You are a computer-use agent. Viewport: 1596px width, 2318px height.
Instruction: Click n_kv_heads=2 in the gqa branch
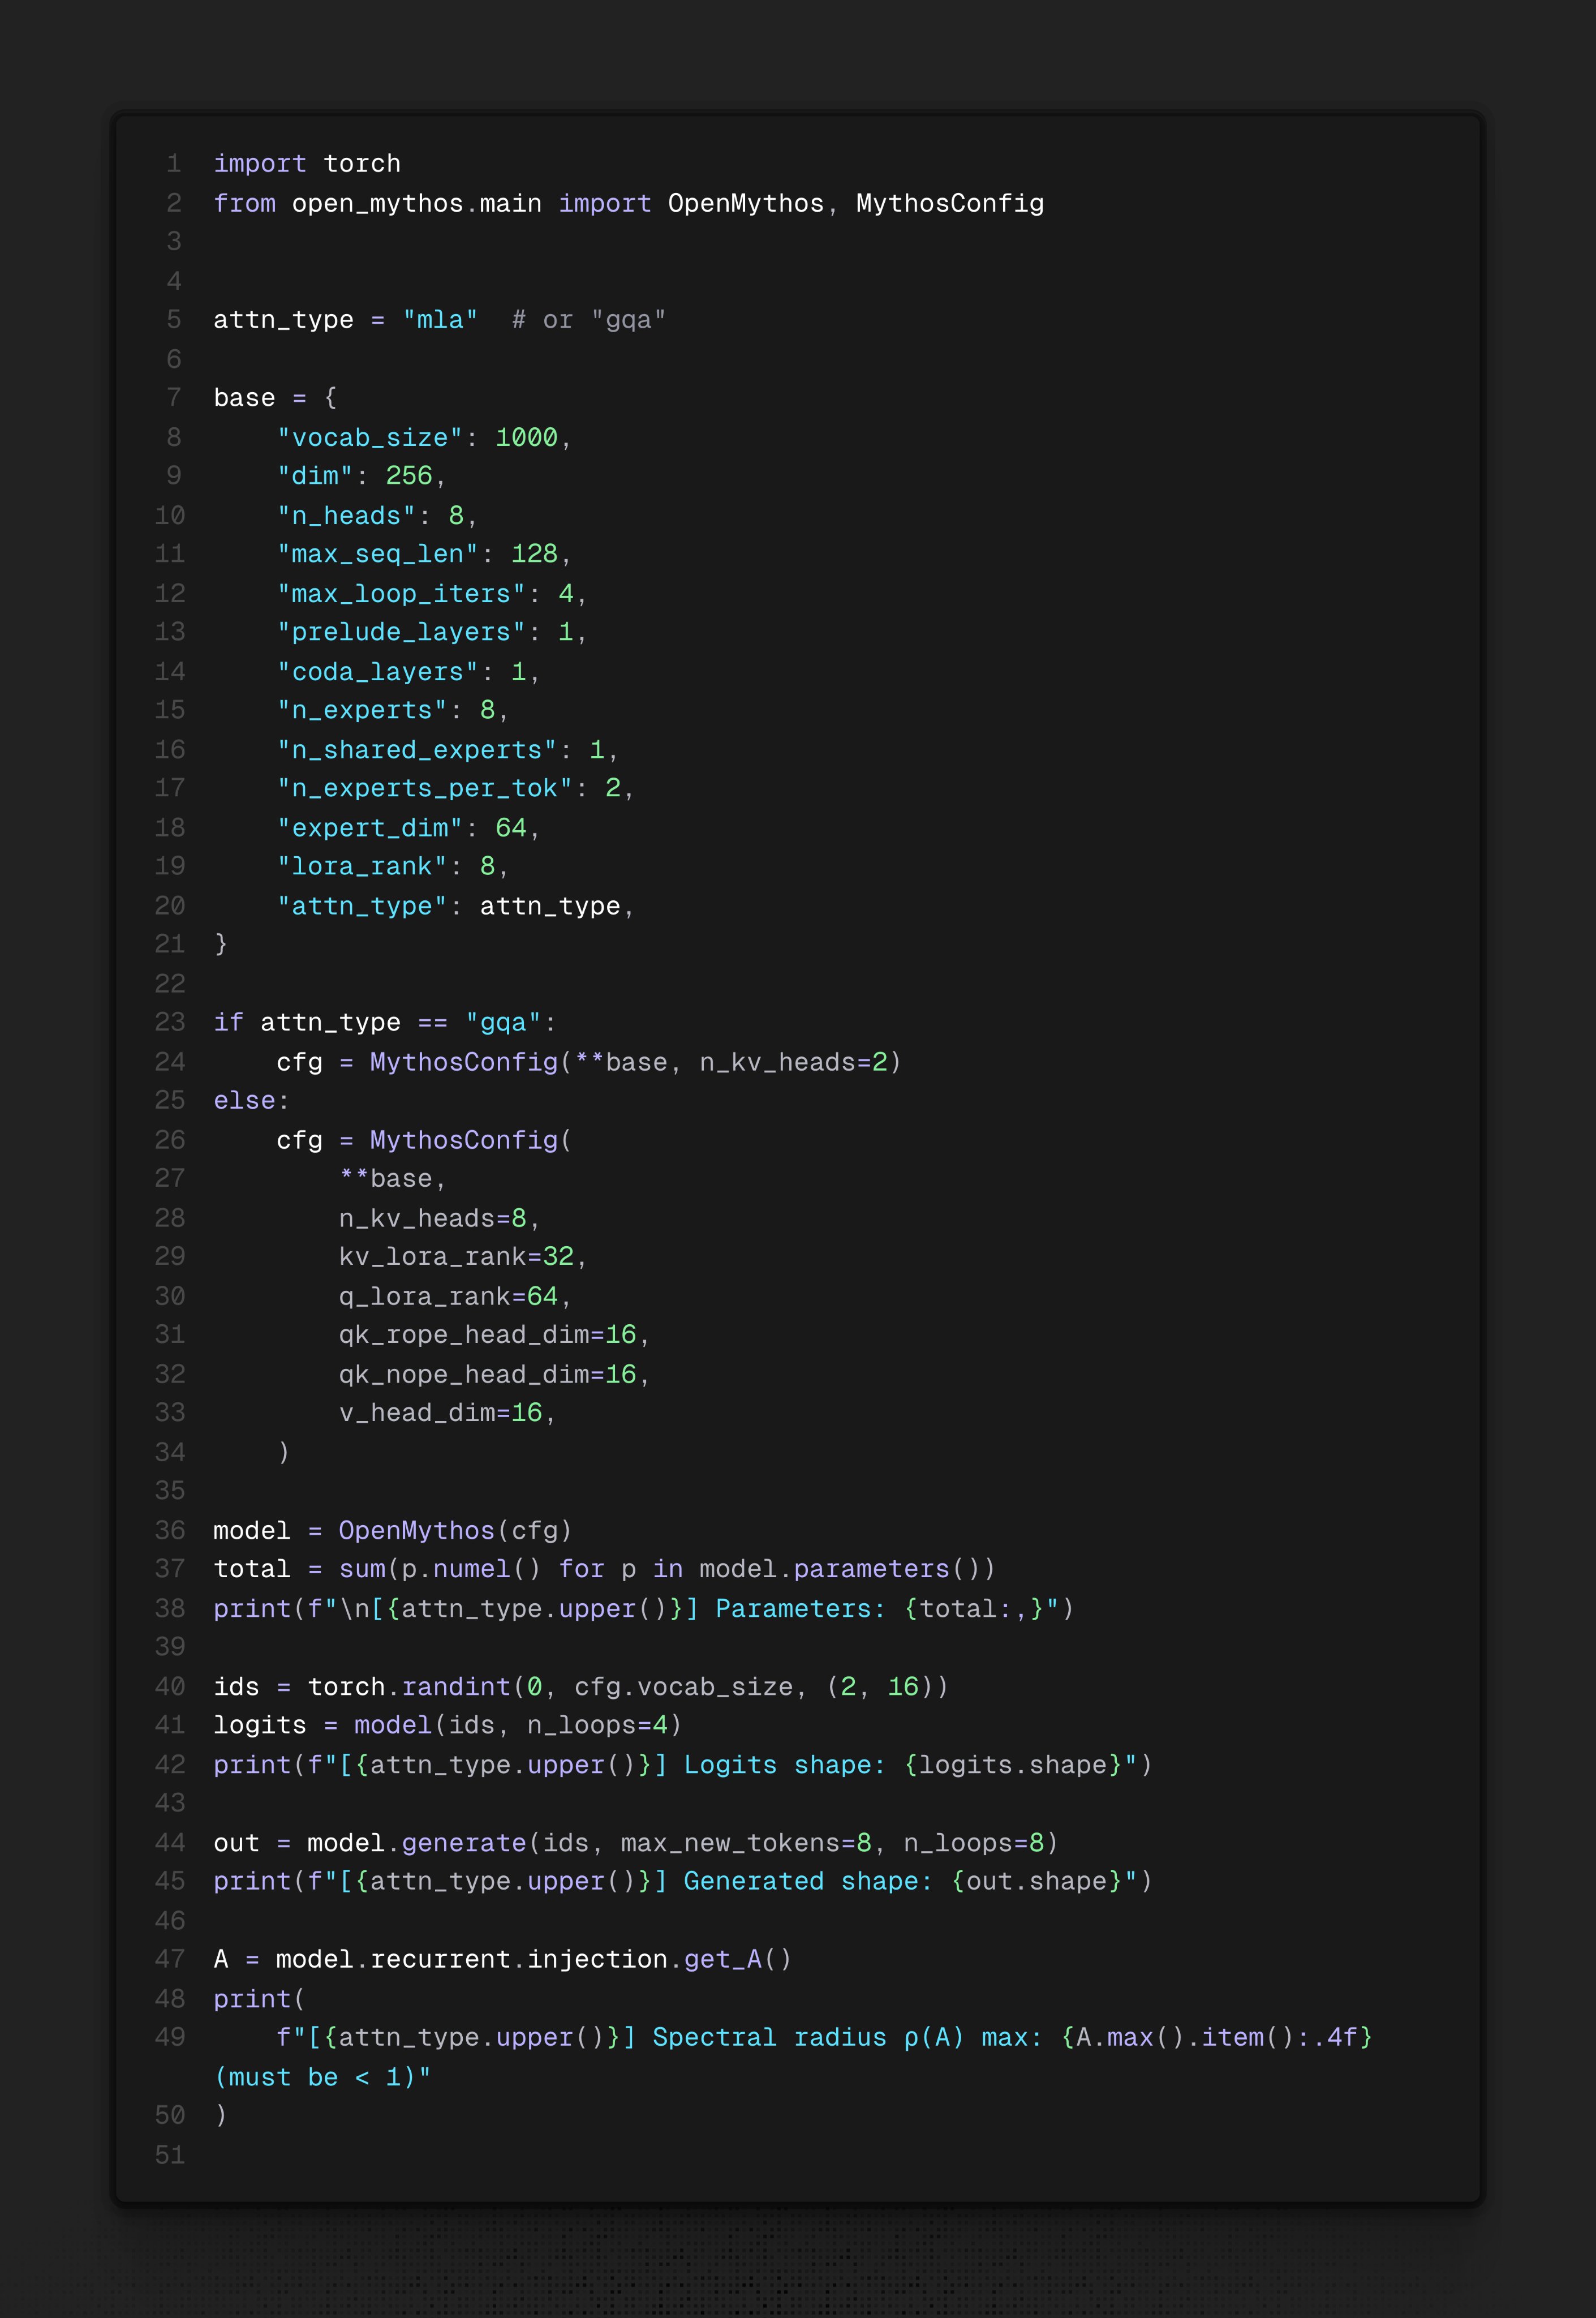[793, 1062]
